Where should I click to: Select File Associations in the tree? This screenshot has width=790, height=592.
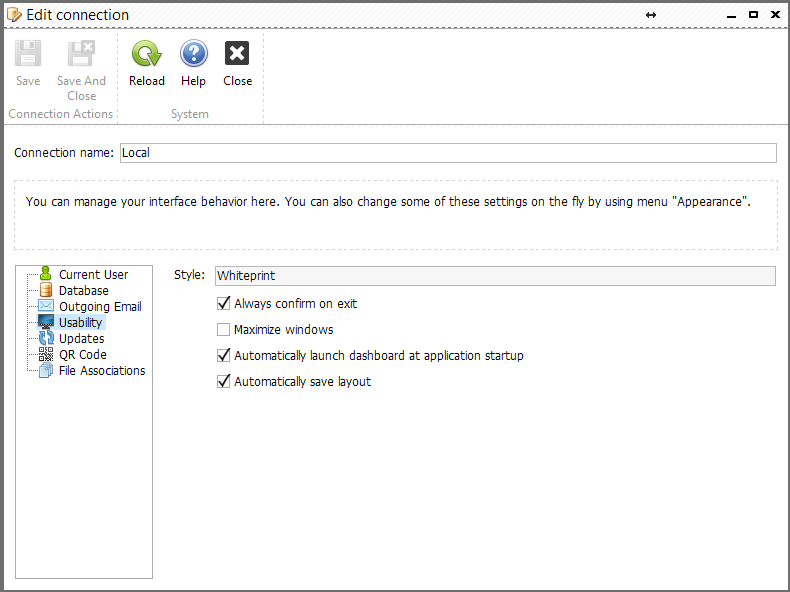pos(102,371)
